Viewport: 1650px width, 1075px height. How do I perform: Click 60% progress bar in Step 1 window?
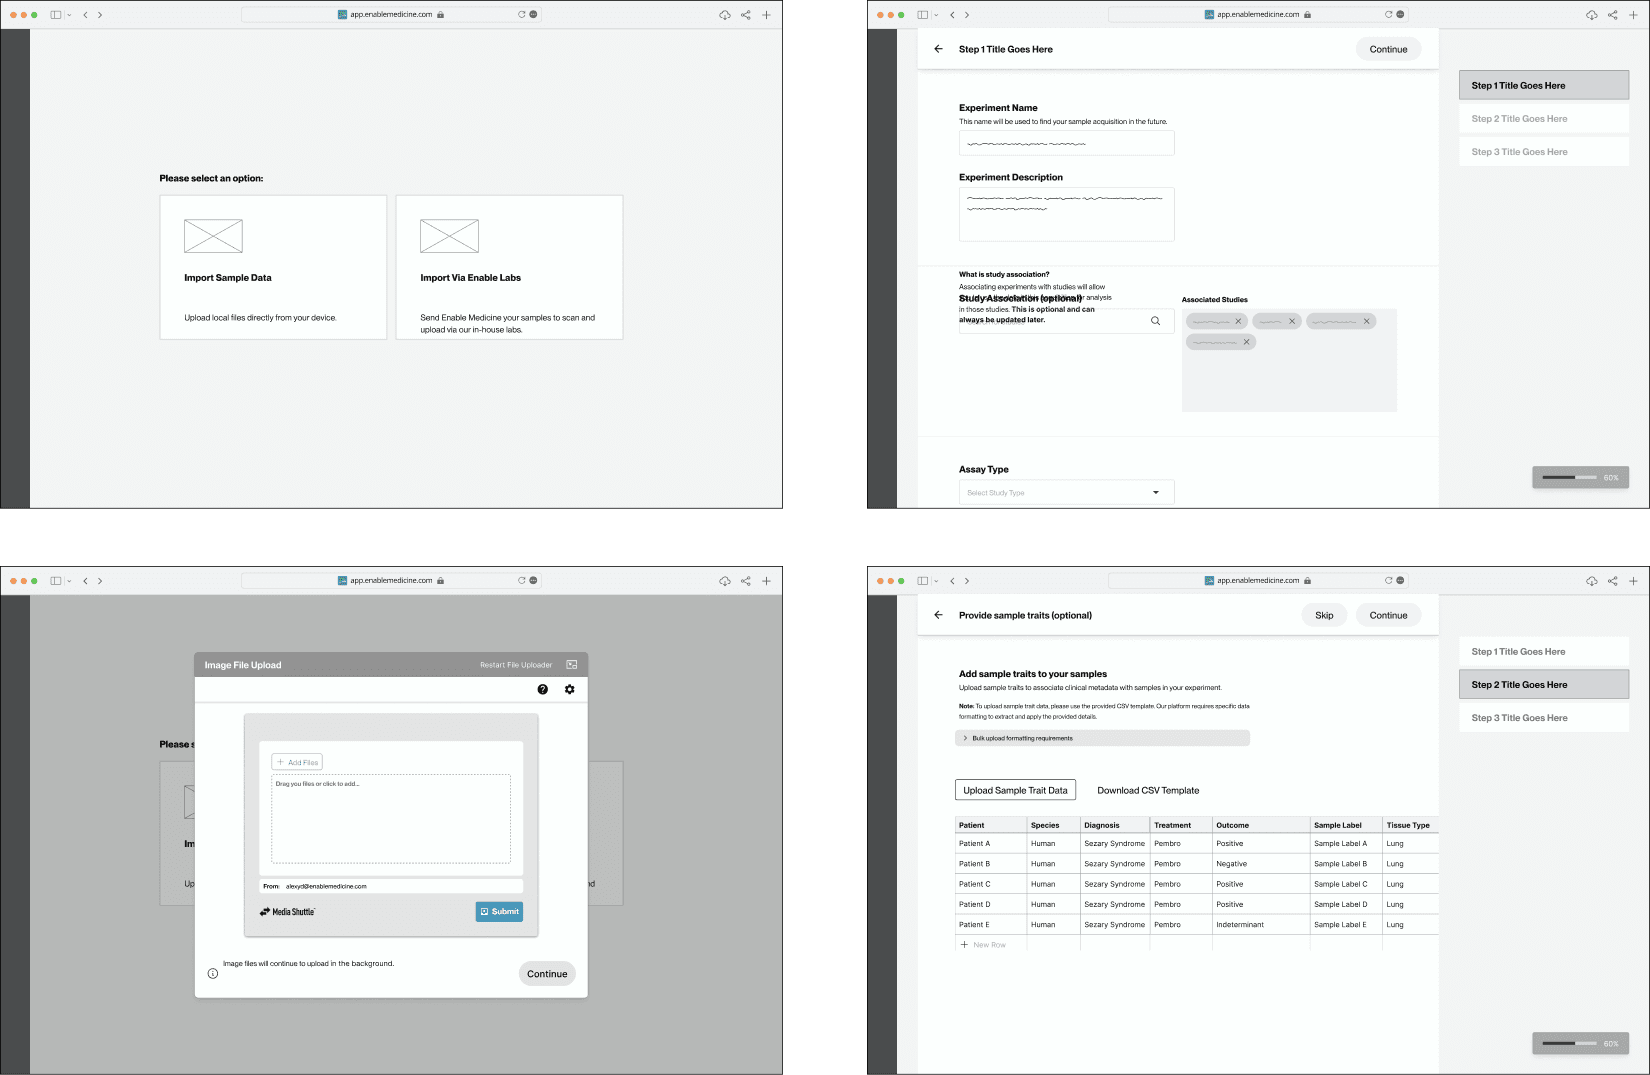(1580, 478)
